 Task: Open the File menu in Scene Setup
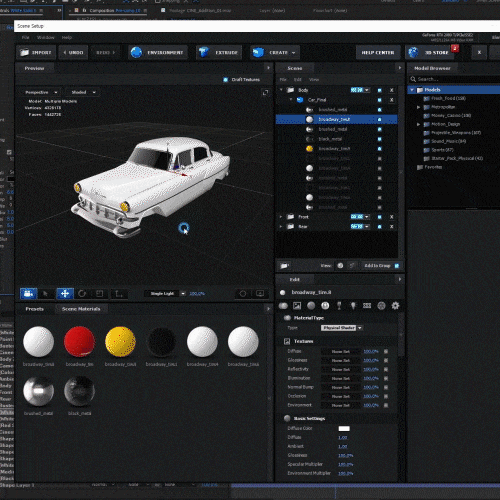click(x=25, y=37)
